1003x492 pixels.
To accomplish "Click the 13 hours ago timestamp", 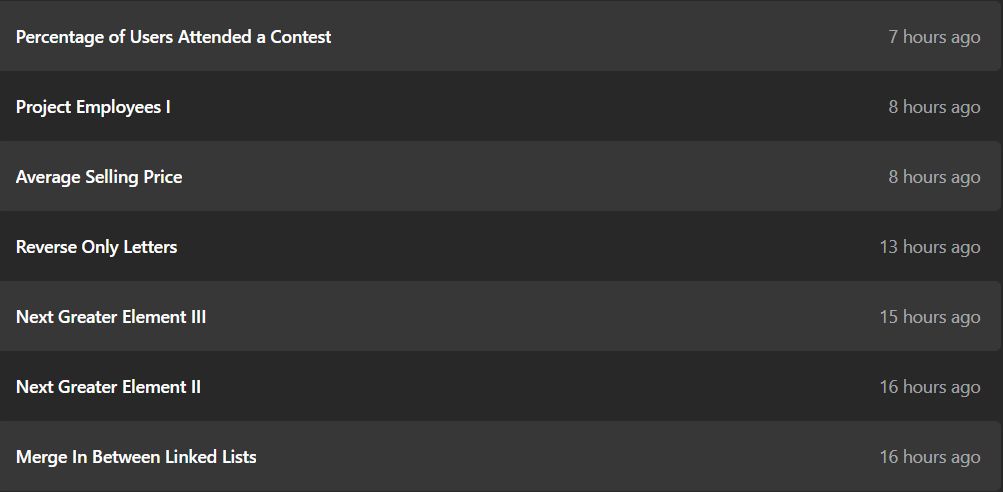I will pyautogui.click(x=929, y=247).
